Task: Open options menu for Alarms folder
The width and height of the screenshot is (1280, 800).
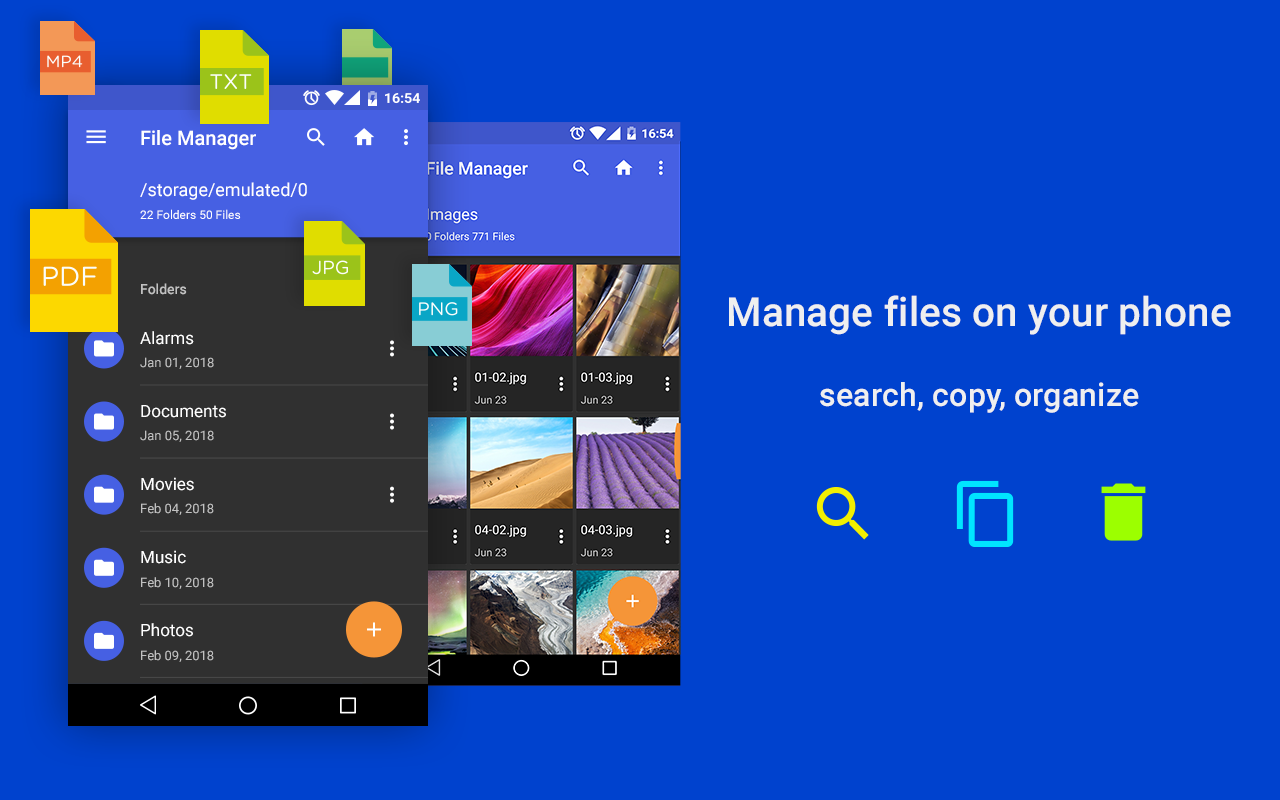Action: coord(391,348)
